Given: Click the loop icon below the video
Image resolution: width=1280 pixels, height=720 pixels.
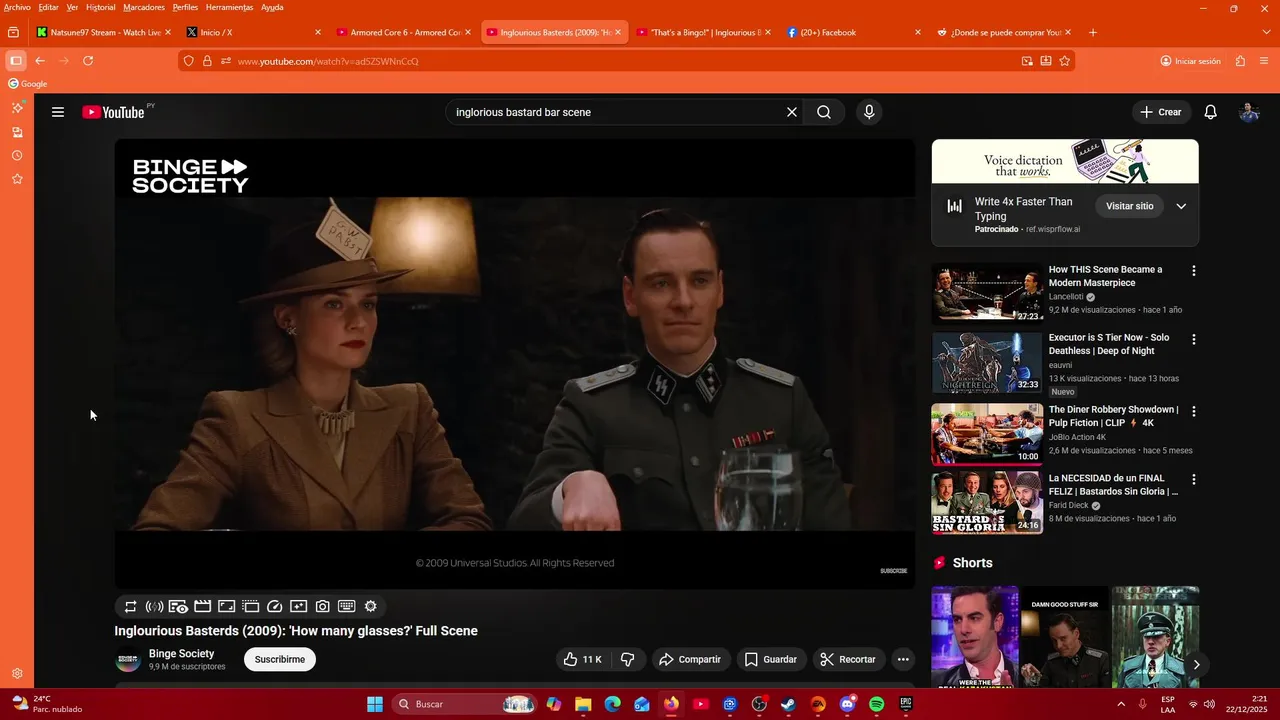Looking at the screenshot, I should tap(130, 606).
